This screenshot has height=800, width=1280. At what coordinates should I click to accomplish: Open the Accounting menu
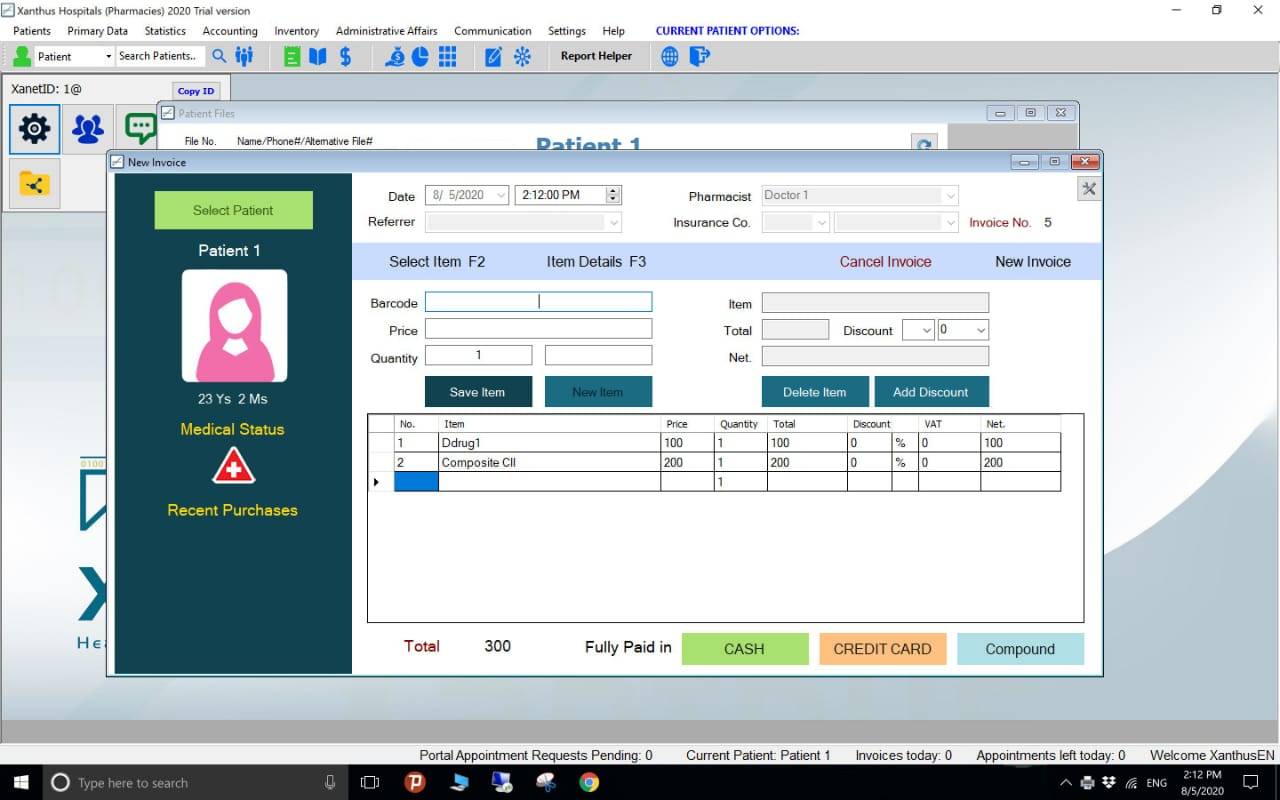(230, 31)
